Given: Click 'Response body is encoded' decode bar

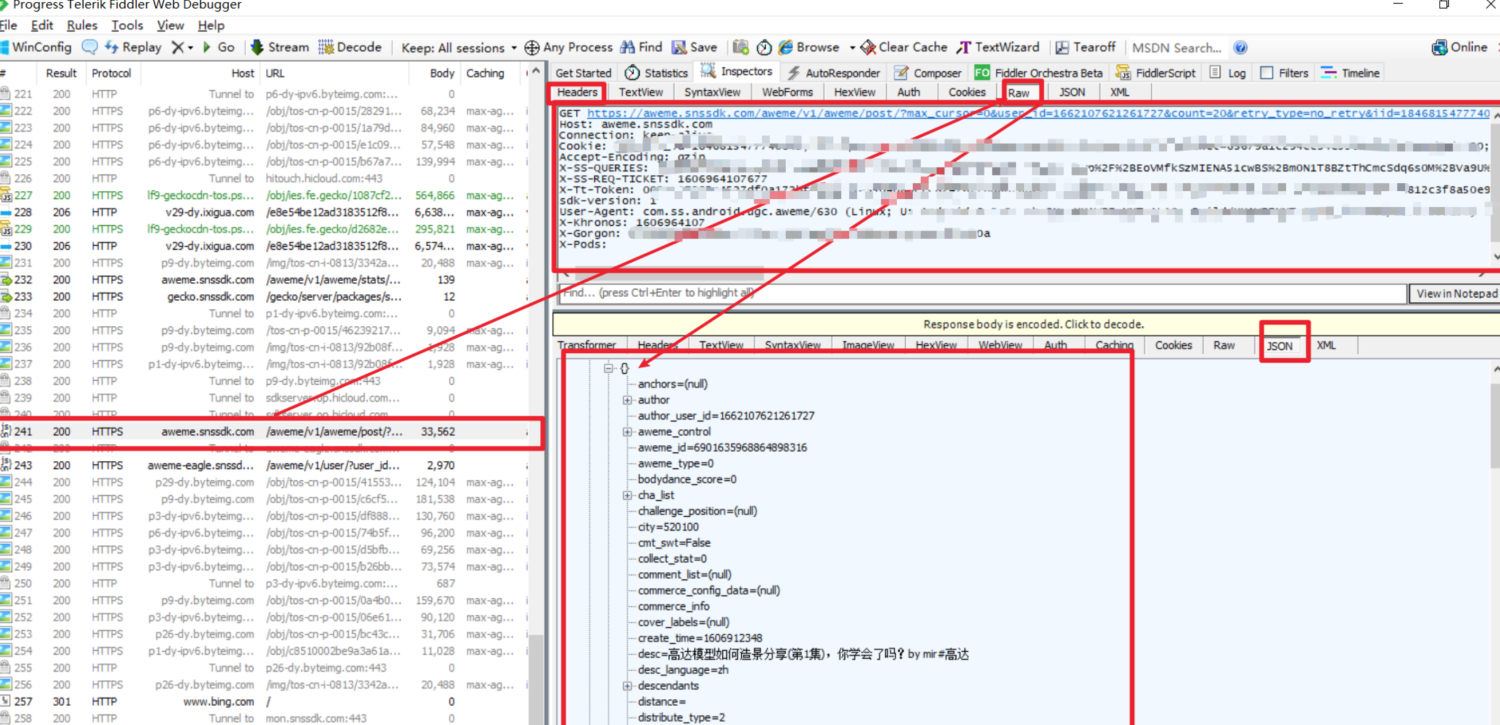Looking at the screenshot, I should pyautogui.click(x=1026, y=324).
